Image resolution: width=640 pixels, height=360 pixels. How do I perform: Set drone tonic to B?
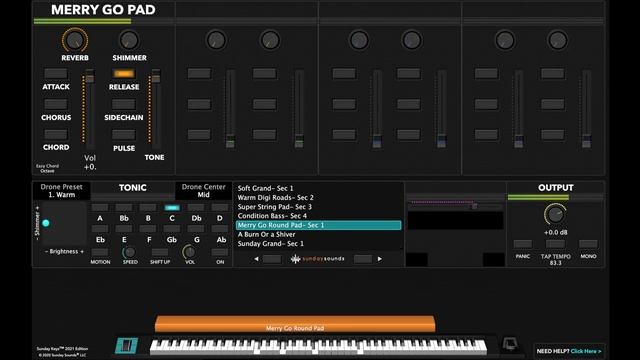(x=148, y=208)
